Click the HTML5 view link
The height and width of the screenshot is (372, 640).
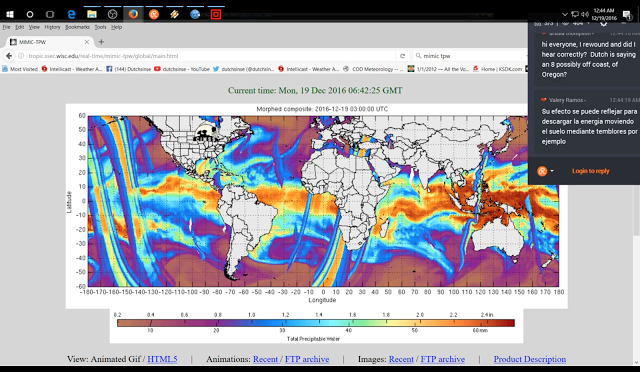tap(162, 359)
